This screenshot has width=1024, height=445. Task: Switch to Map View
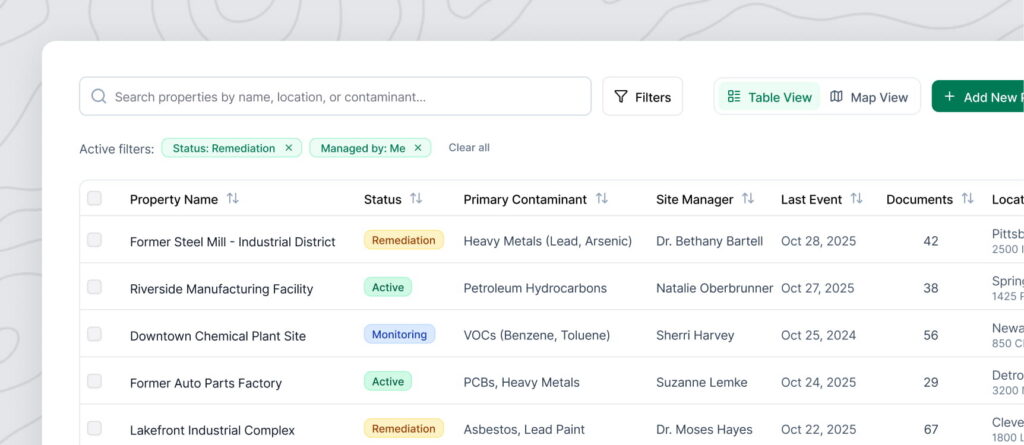(869, 97)
